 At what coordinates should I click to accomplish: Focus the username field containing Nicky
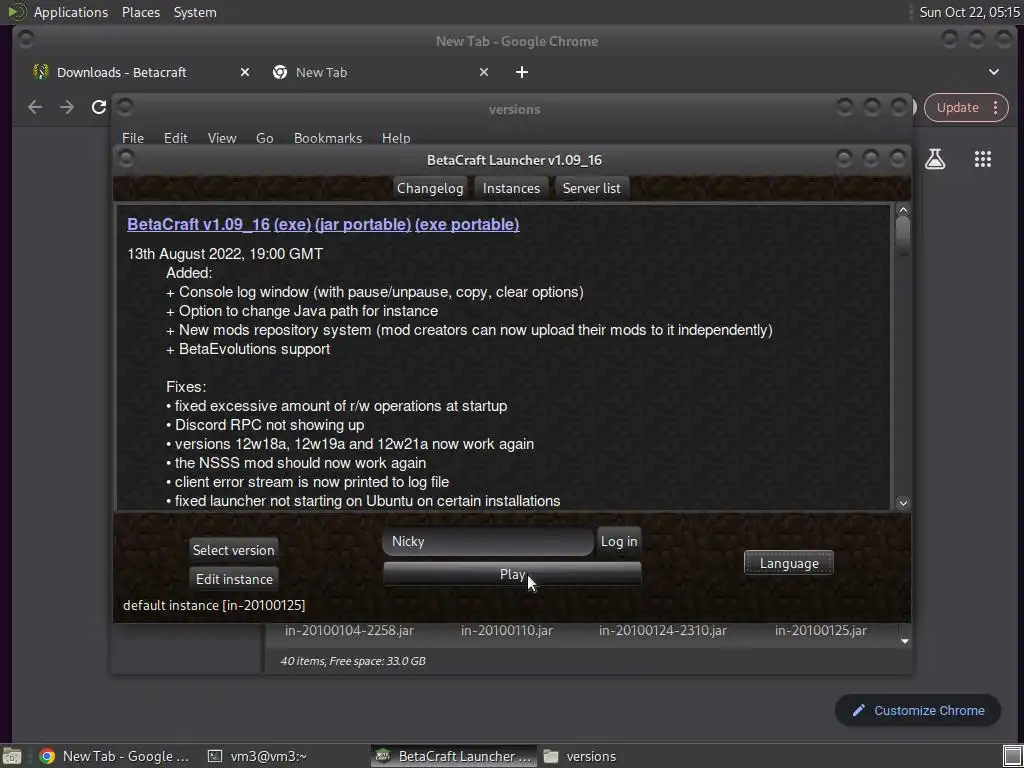coord(488,541)
